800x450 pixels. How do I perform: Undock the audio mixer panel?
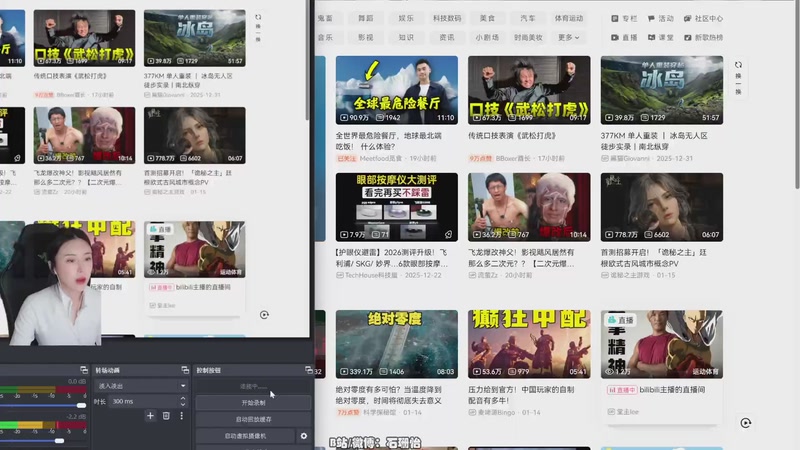coord(84,370)
